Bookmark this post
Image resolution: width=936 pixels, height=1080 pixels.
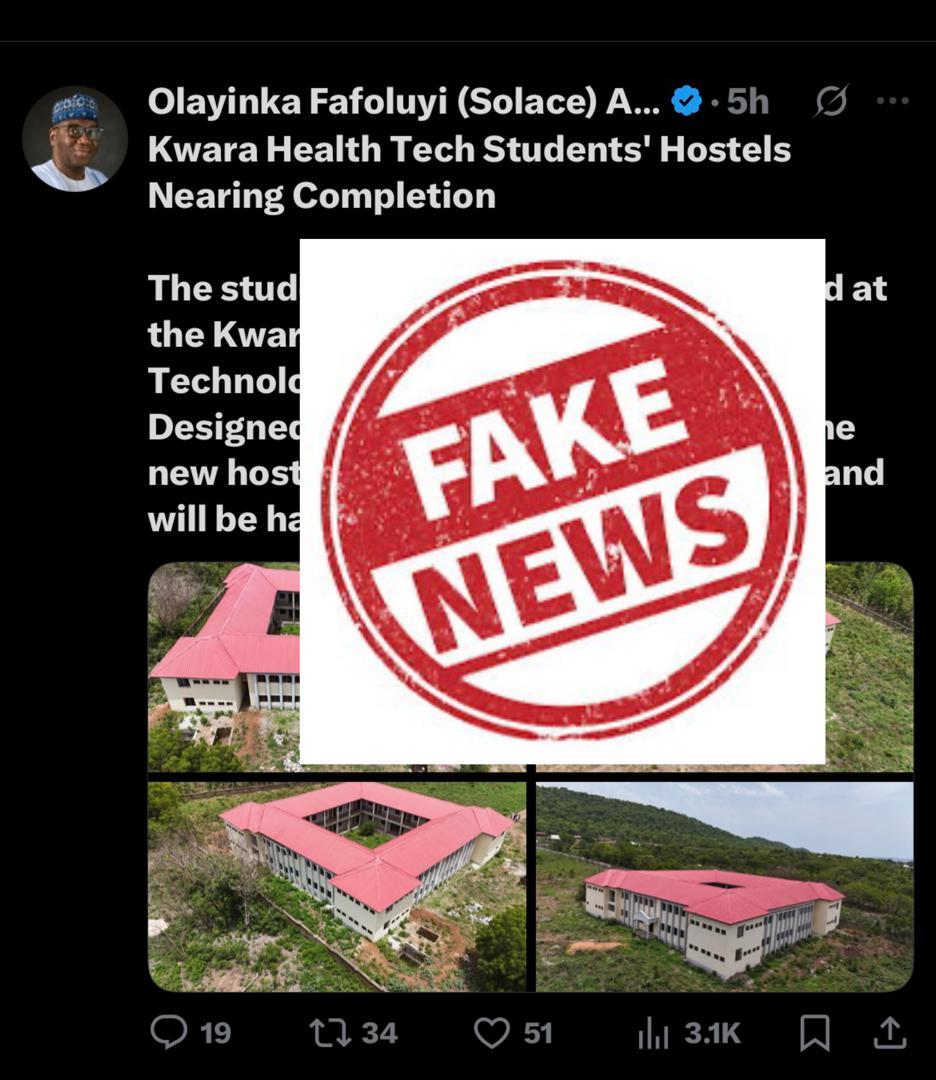[815, 1033]
